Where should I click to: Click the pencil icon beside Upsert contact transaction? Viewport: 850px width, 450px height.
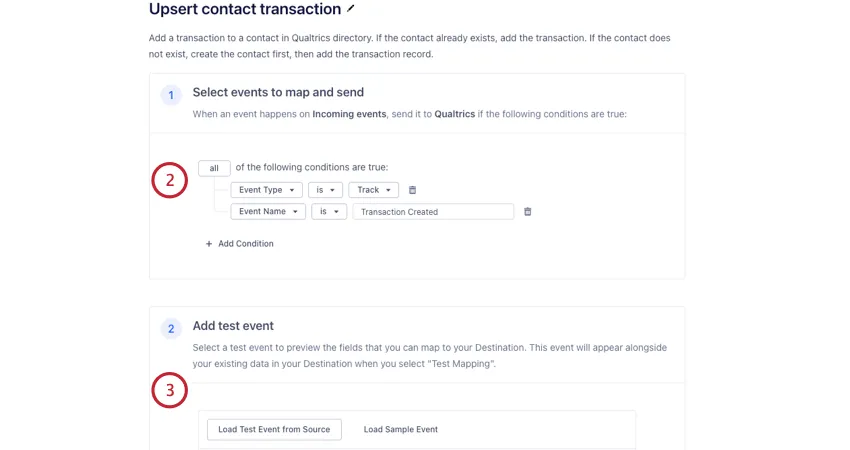350,9
